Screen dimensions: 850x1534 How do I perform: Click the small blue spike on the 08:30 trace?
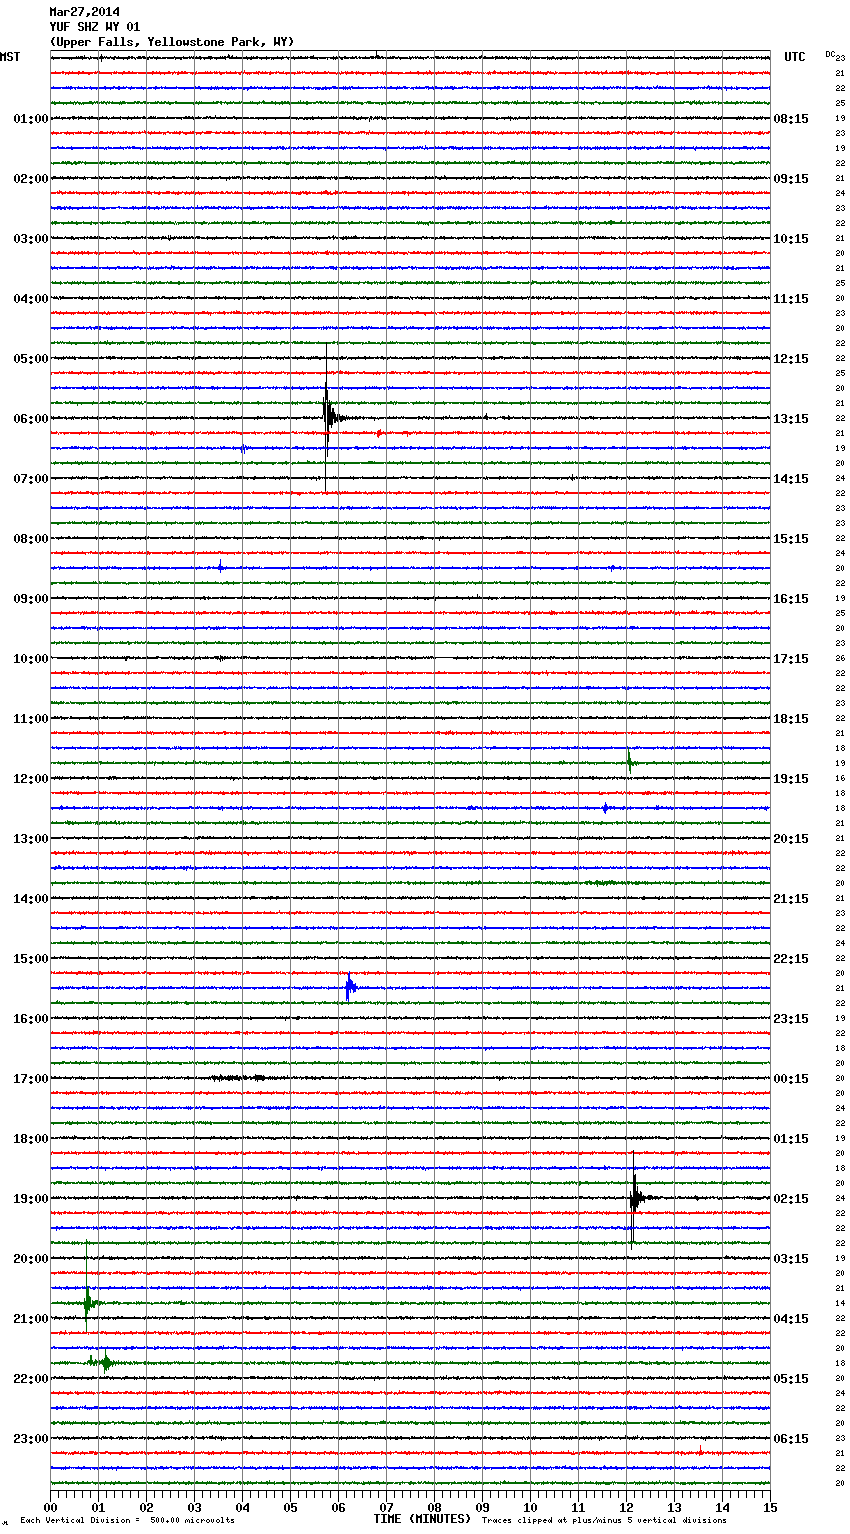tap(221, 568)
